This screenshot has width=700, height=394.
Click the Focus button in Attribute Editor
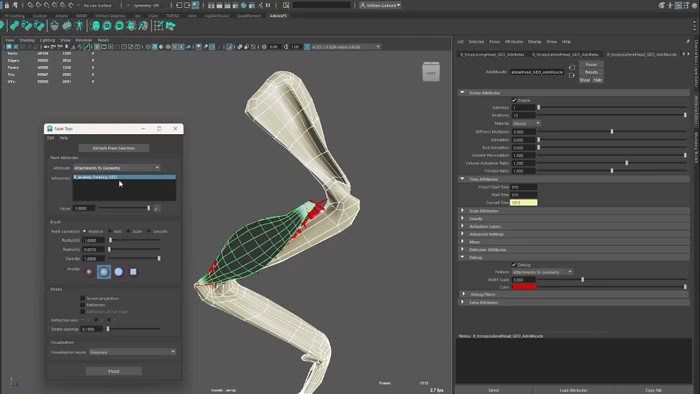591,64
